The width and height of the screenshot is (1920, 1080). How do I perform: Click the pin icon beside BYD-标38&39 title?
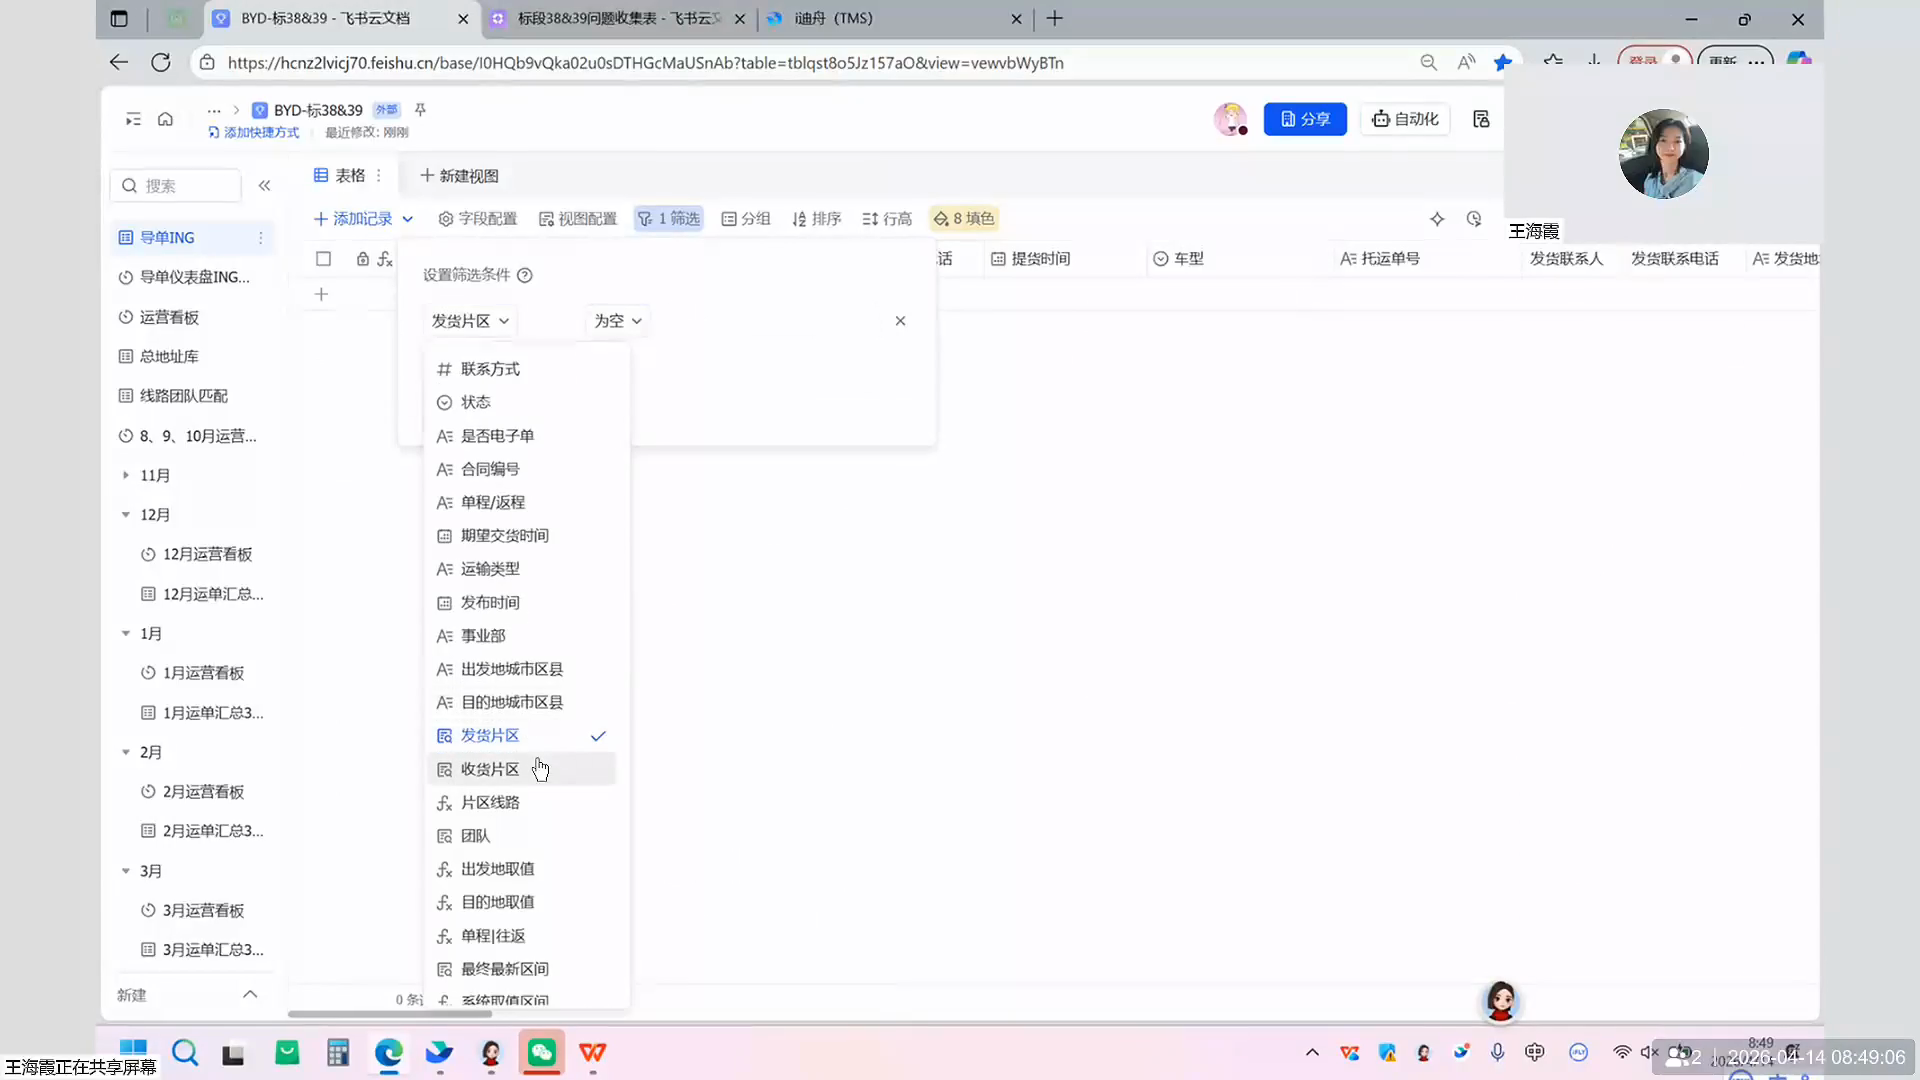[420, 110]
